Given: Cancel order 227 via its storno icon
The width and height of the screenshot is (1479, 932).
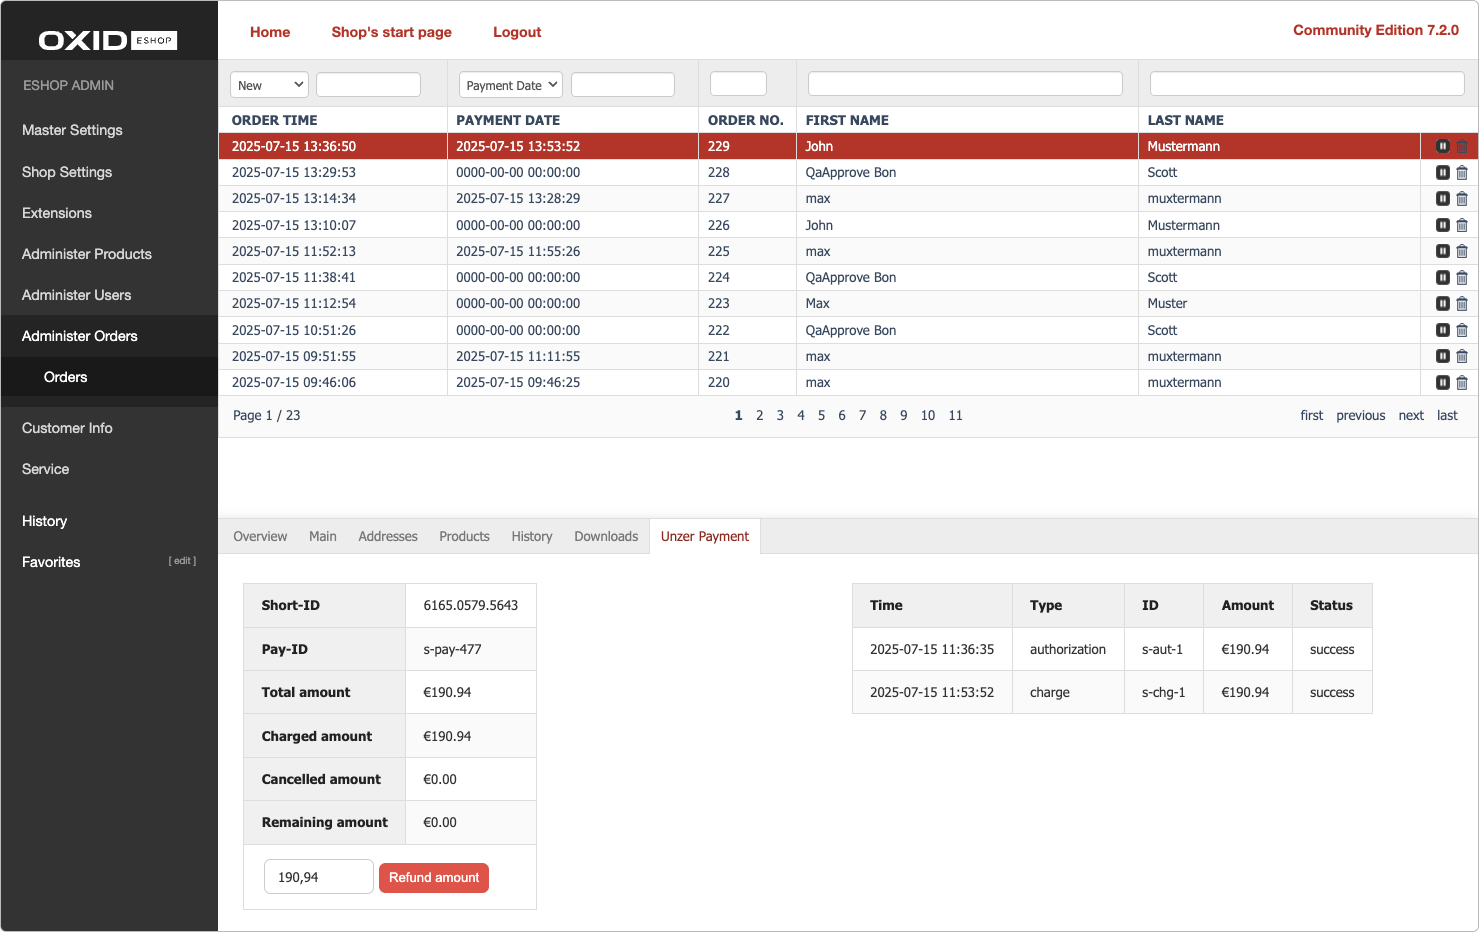Looking at the screenshot, I should [x=1443, y=198].
